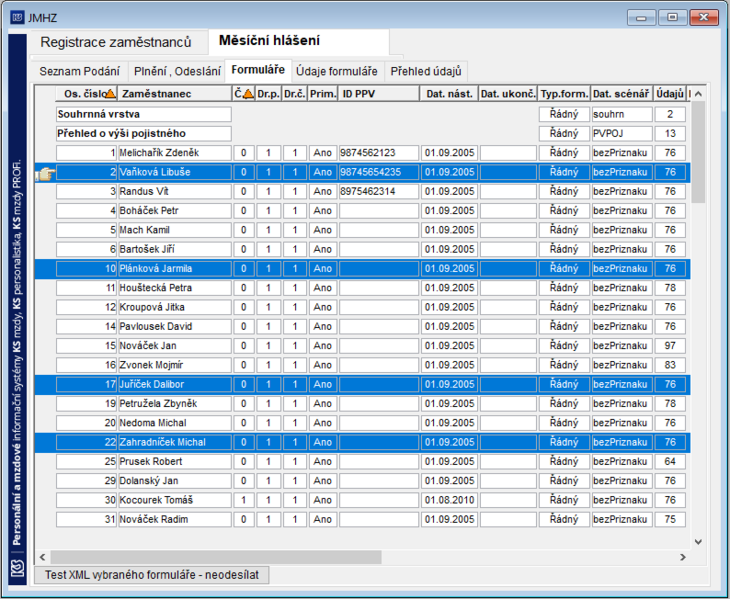
Task: Click the ID PPV field of Randus Vít
Action: [379, 191]
